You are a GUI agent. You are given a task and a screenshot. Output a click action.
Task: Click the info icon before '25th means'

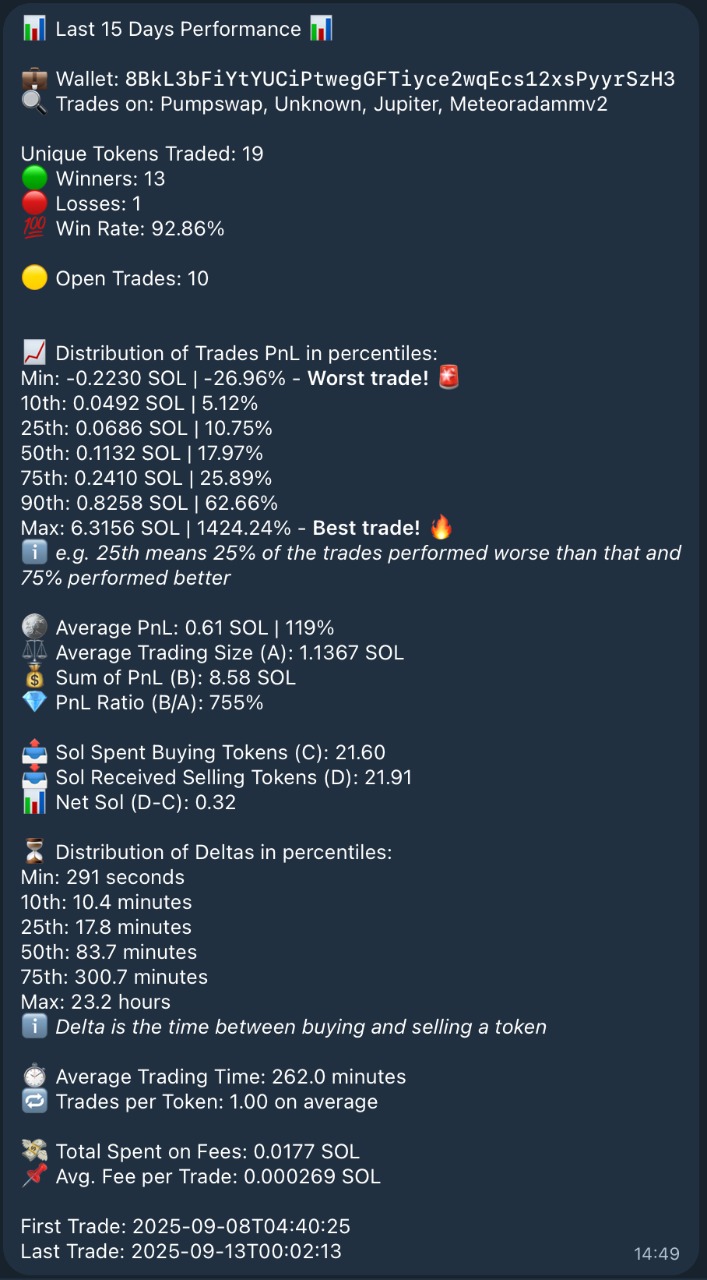pos(34,553)
